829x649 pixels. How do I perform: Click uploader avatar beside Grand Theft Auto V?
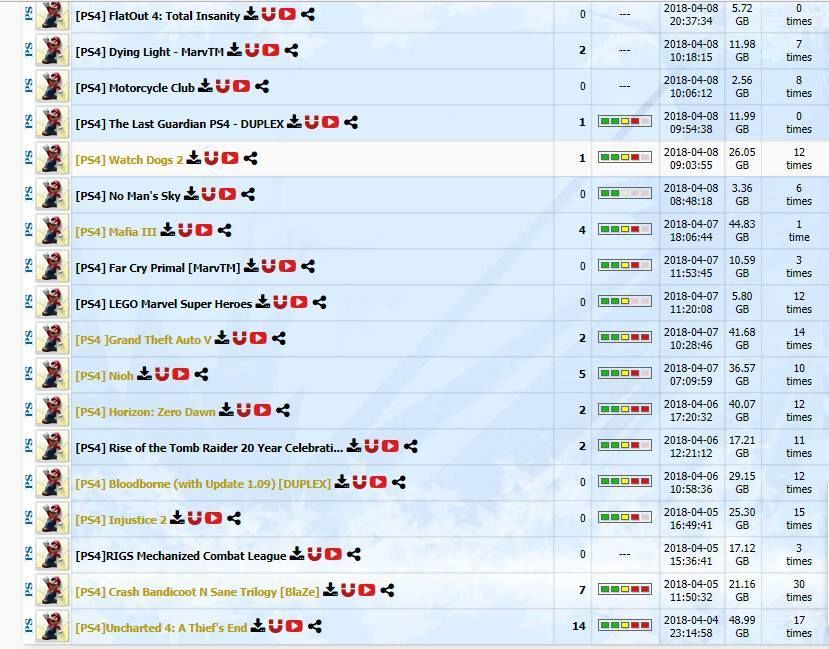pos(52,338)
